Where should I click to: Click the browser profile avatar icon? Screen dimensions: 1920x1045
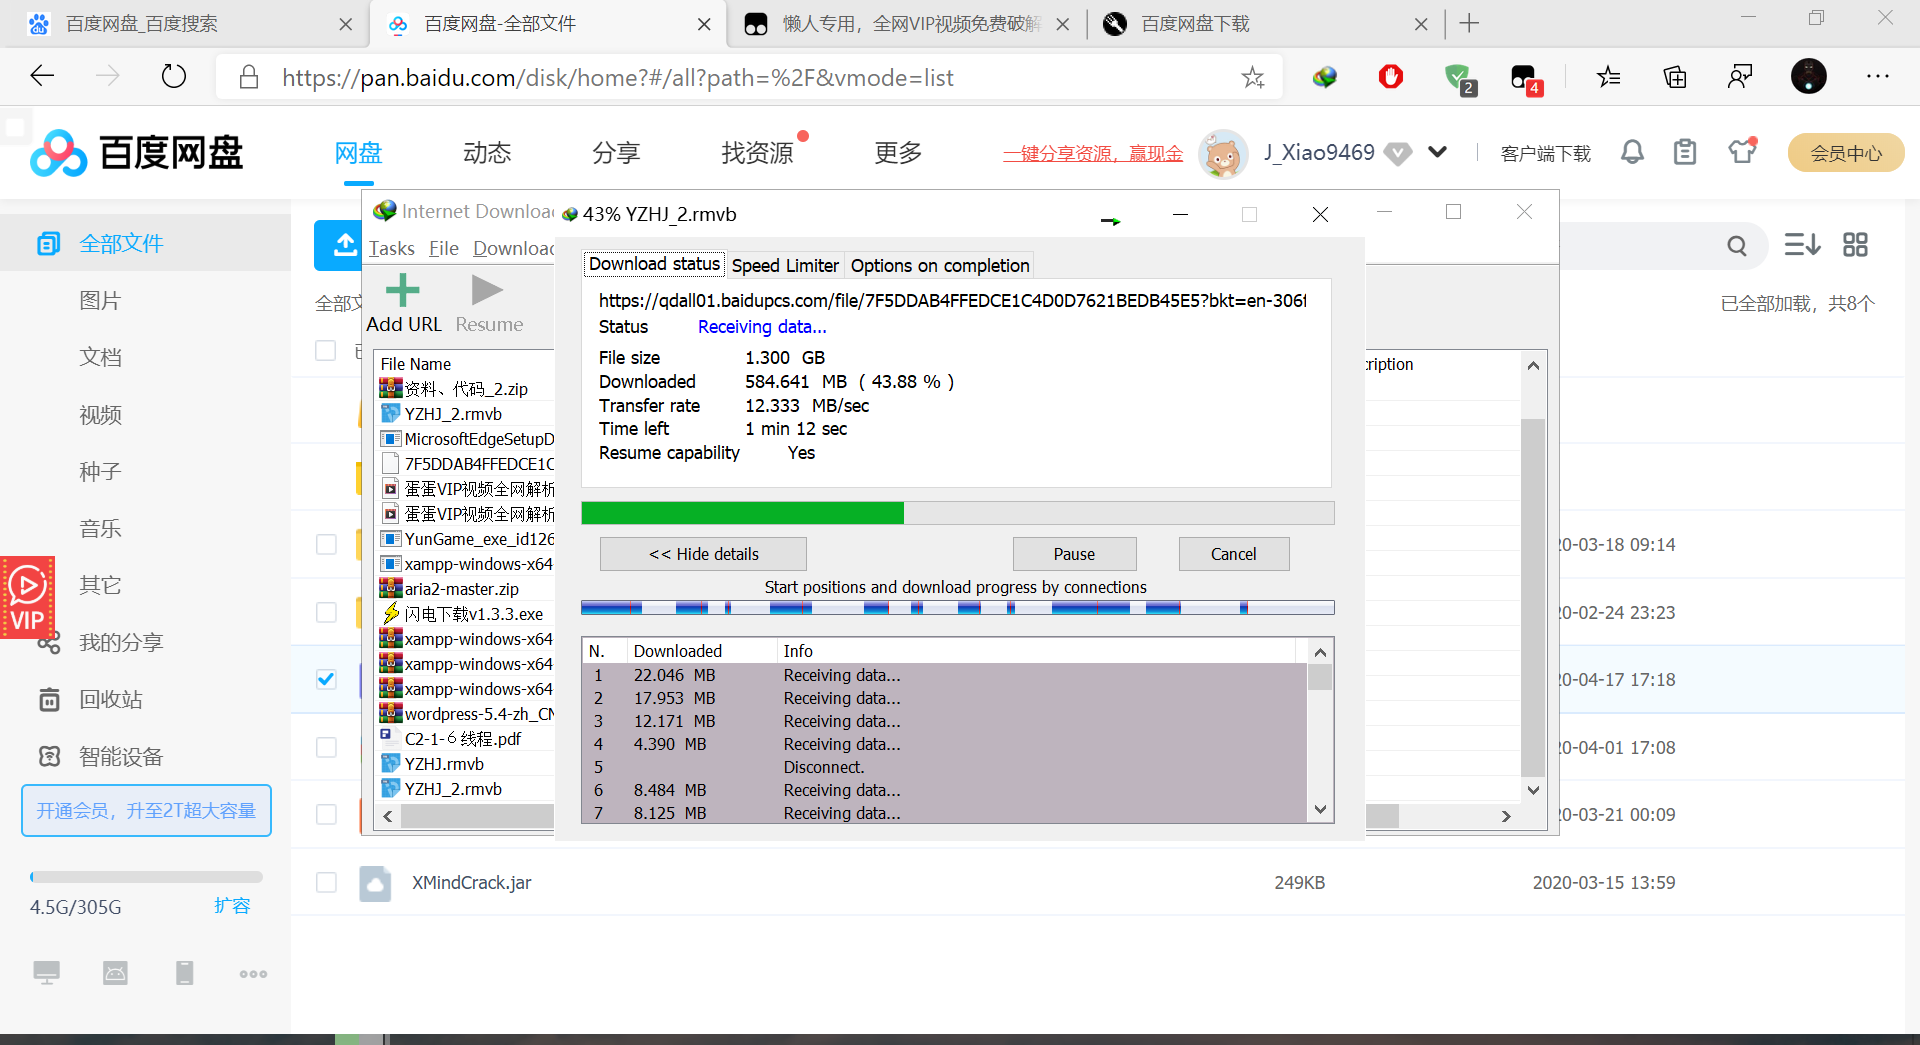[1808, 76]
